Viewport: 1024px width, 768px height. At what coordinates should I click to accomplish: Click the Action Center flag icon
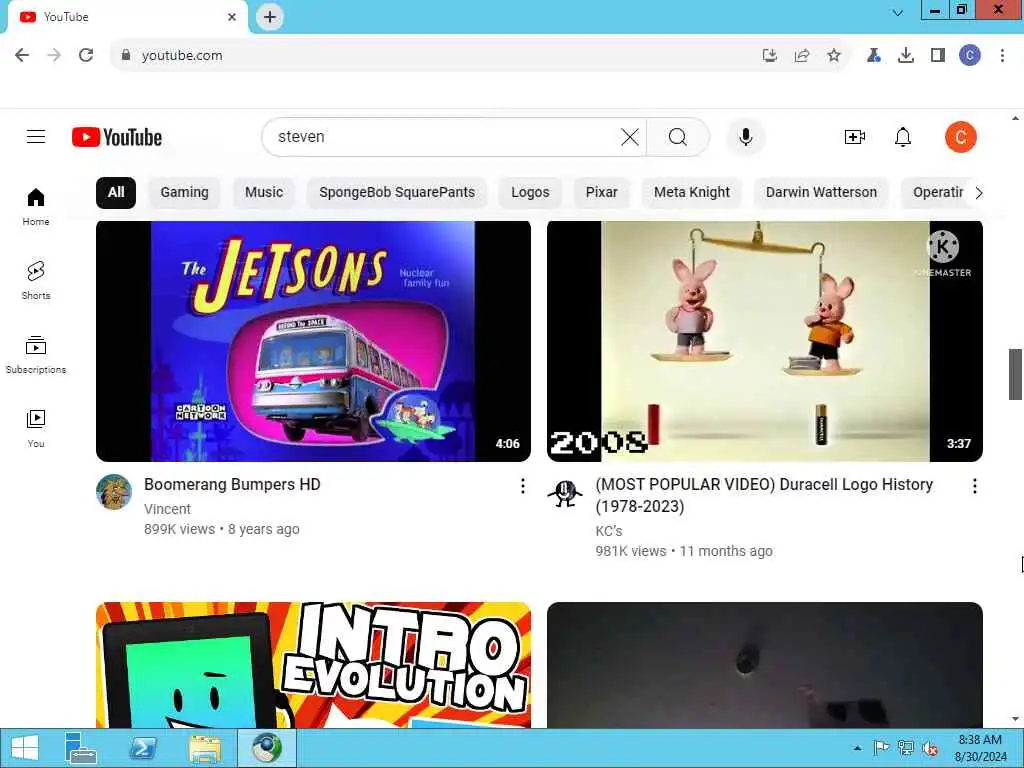coord(881,748)
